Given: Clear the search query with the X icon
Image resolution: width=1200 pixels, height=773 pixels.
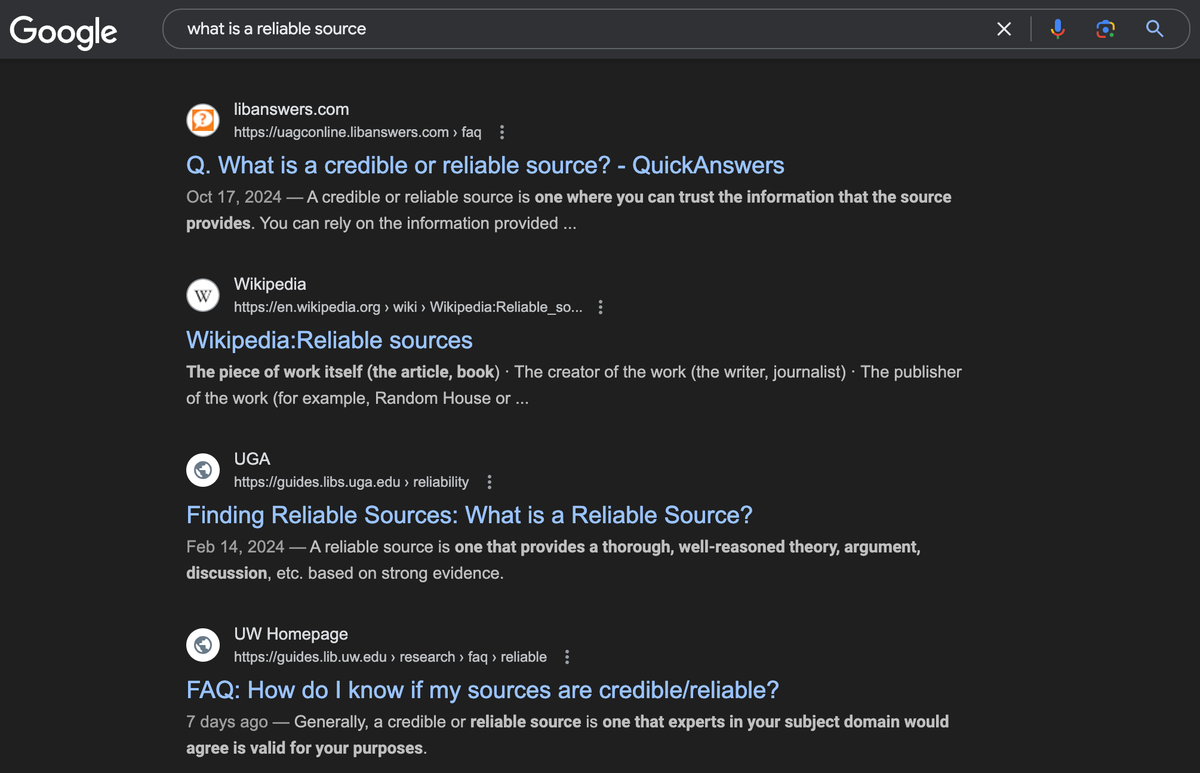Looking at the screenshot, I should pos(1004,29).
